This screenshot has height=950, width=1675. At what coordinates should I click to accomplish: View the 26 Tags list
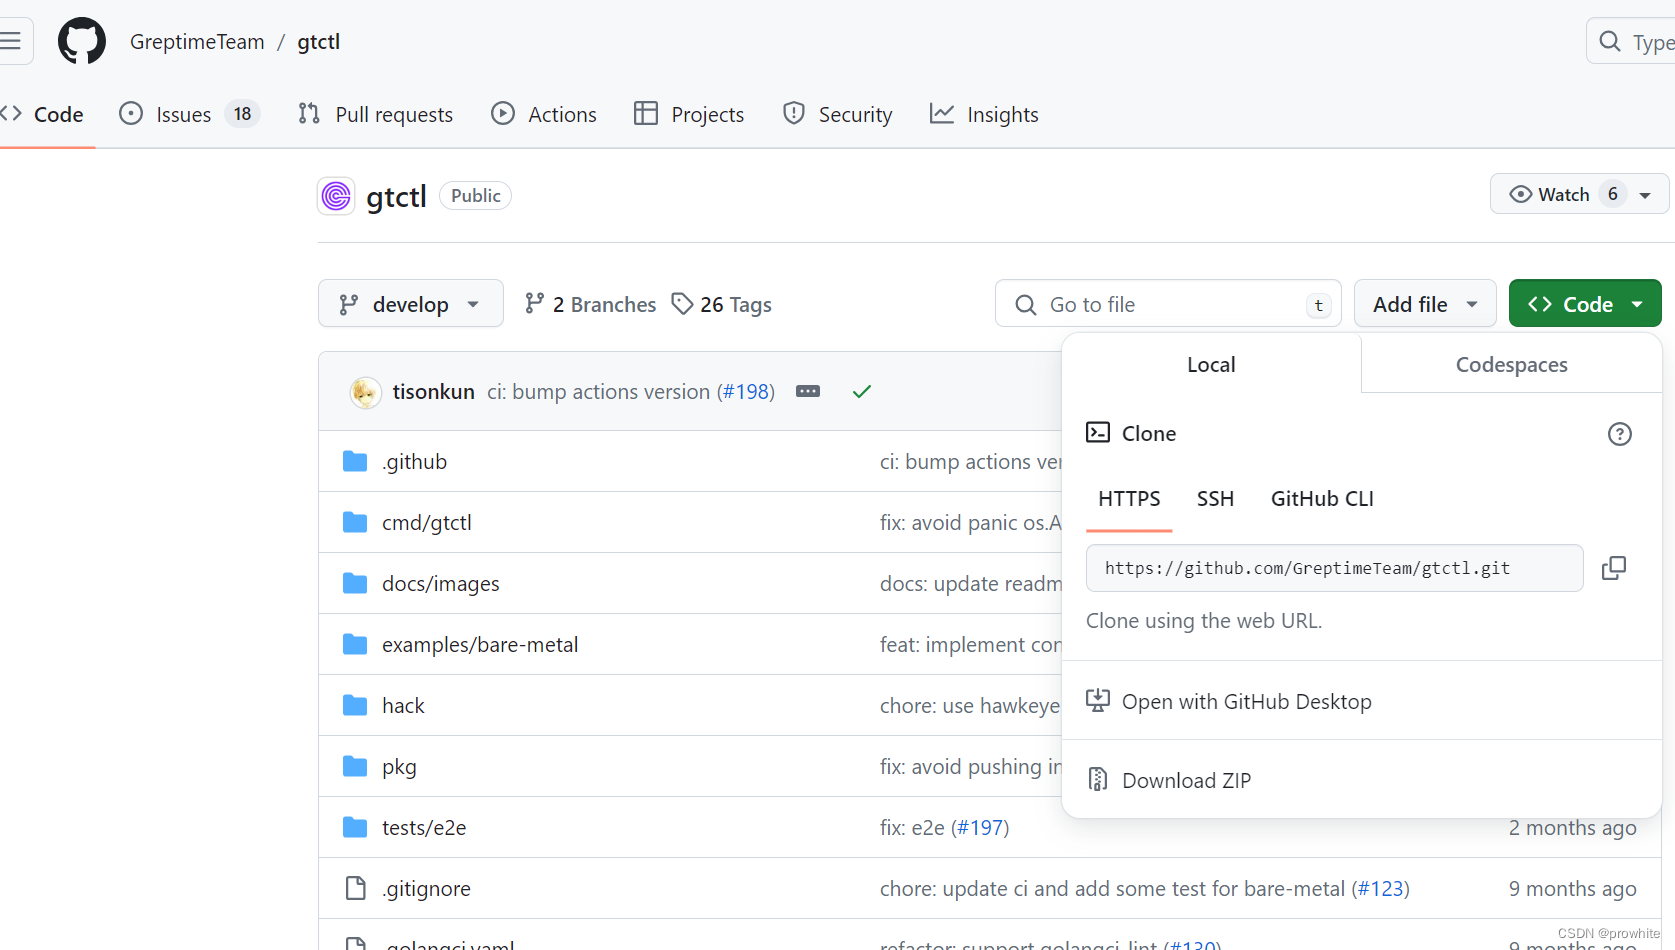click(722, 304)
